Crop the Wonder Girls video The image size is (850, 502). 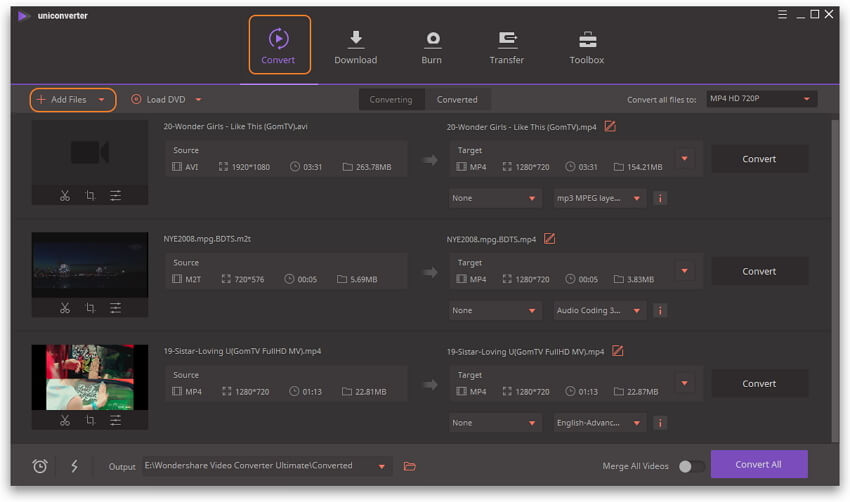[x=91, y=196]
